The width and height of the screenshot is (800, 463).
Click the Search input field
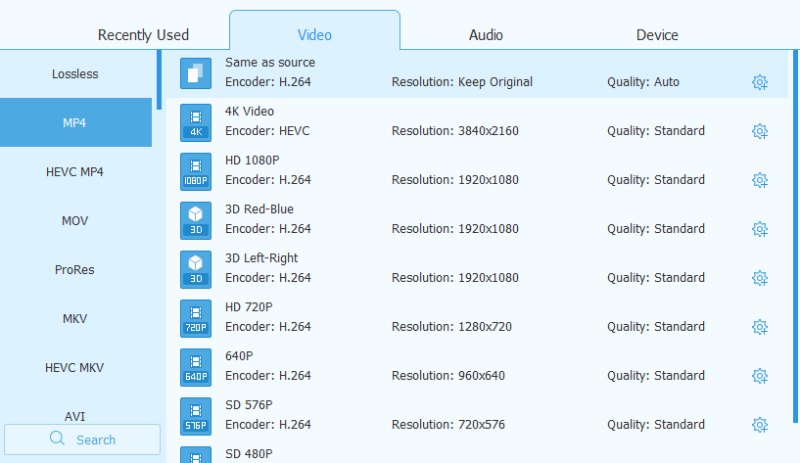tap(82, 440)
